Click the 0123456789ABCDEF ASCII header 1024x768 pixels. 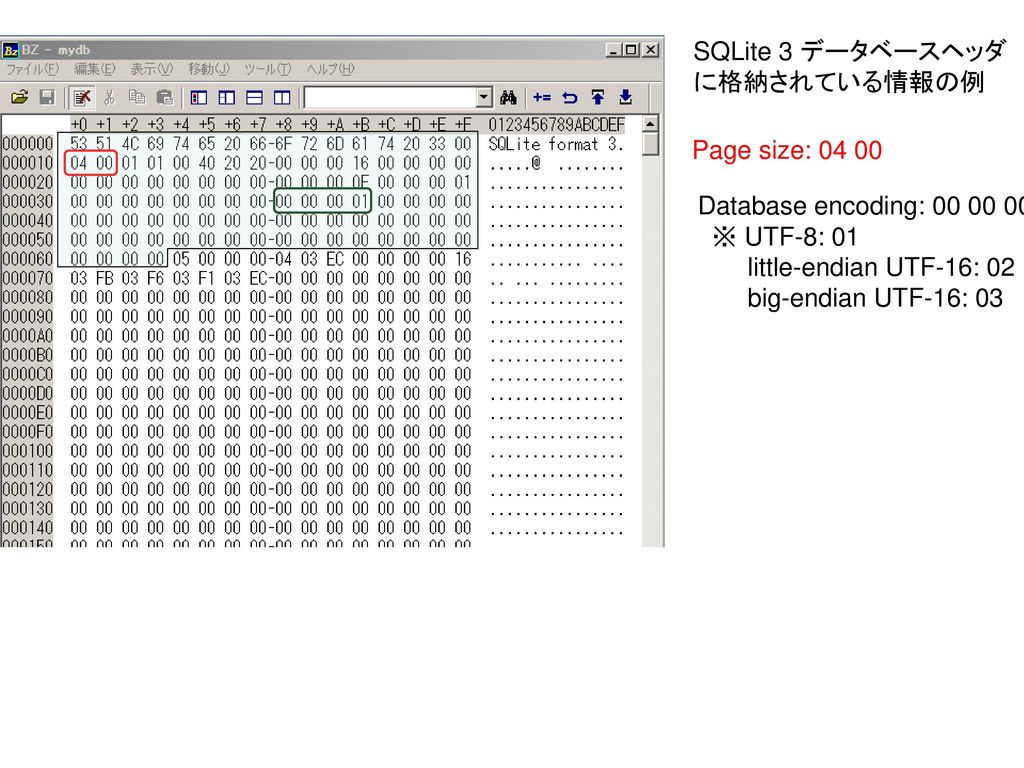(x=556, y=124)
